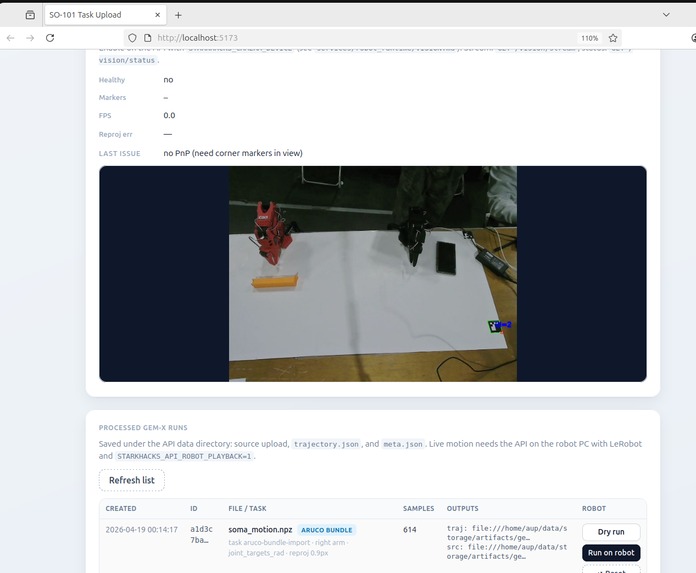
Task: Click the samples value 614
Action: click(410, 530)
